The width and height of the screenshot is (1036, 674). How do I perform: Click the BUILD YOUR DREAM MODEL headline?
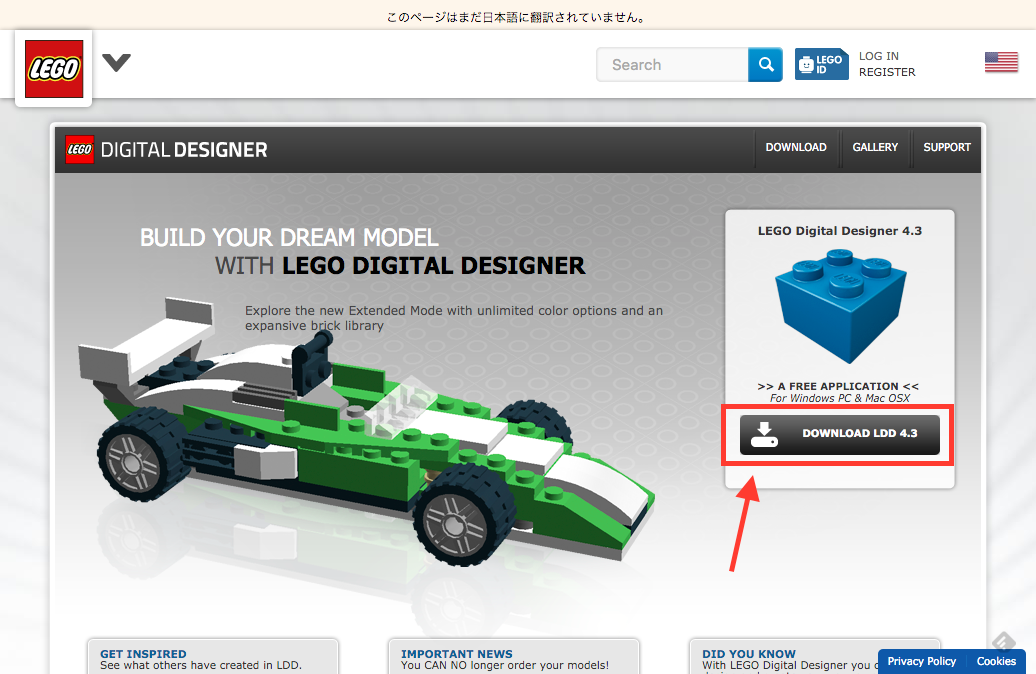click(289, 237)
